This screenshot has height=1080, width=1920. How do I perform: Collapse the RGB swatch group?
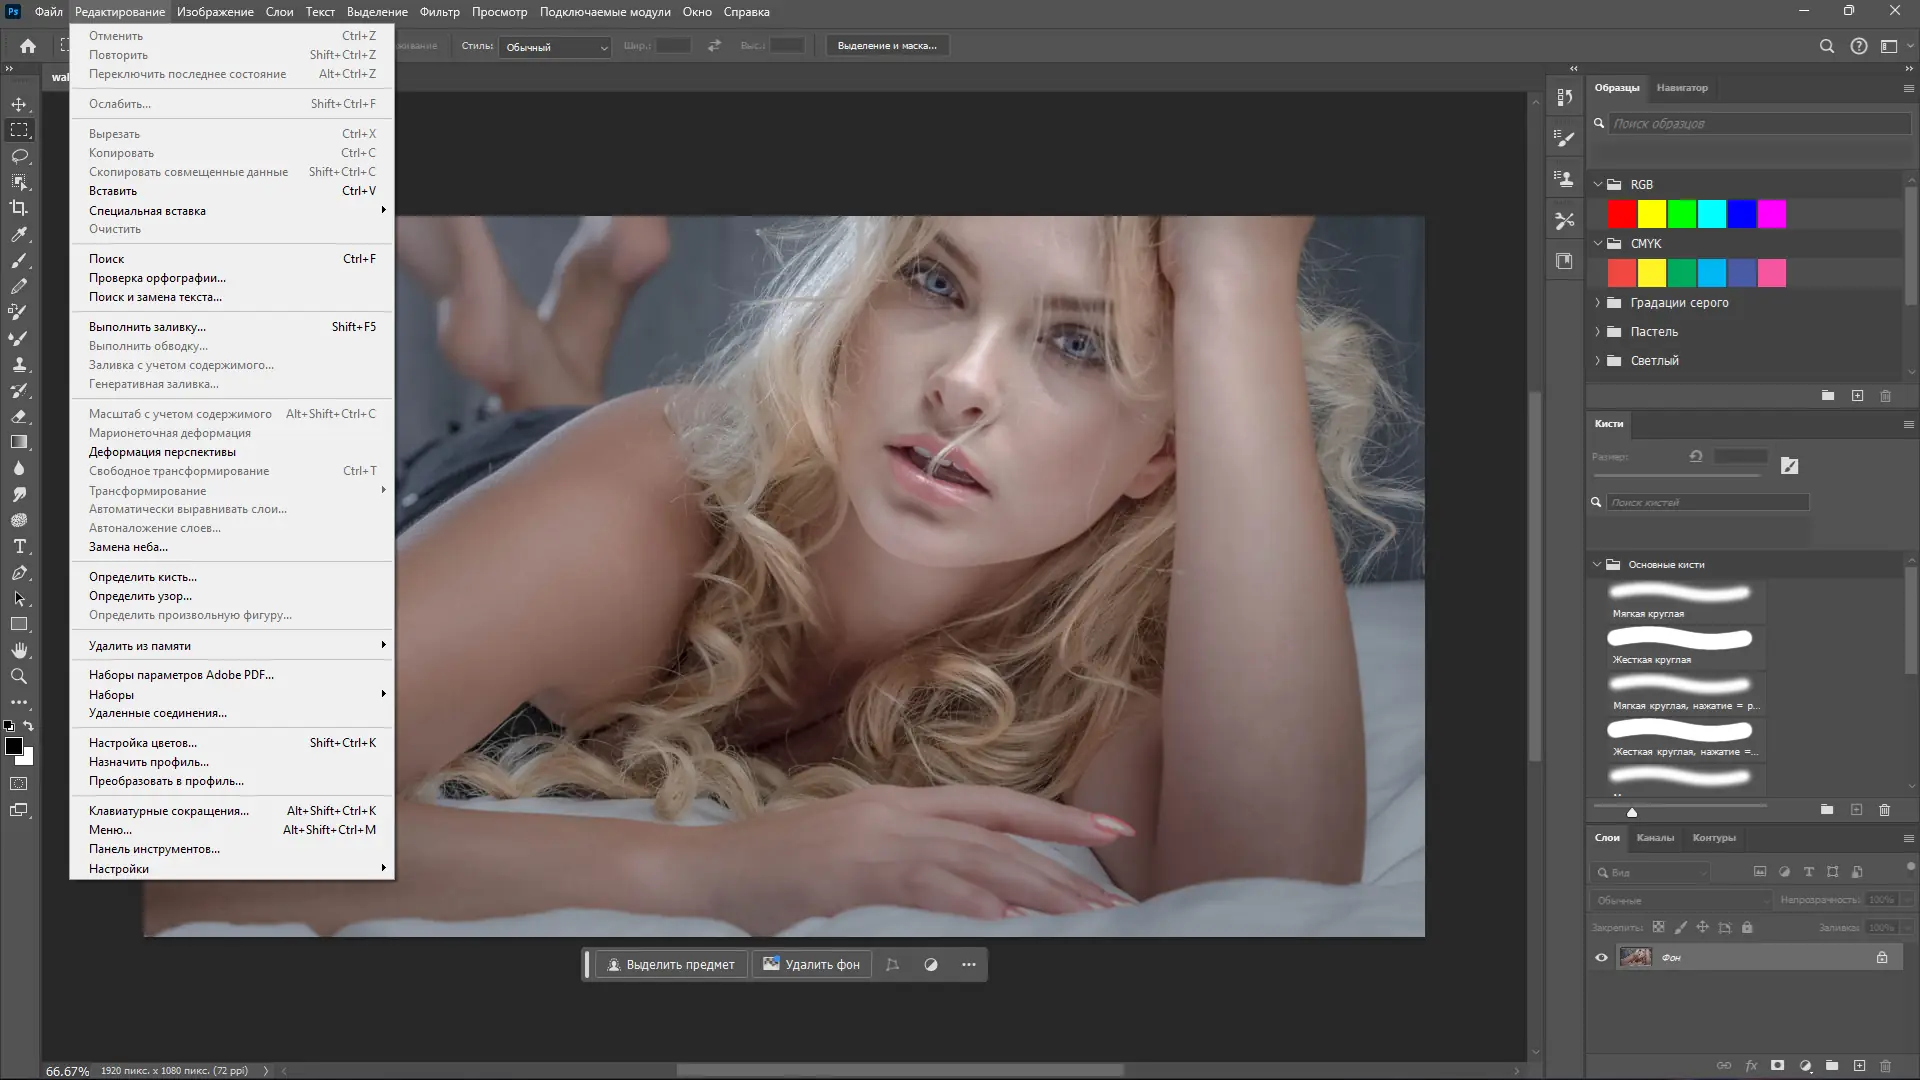1598,184
